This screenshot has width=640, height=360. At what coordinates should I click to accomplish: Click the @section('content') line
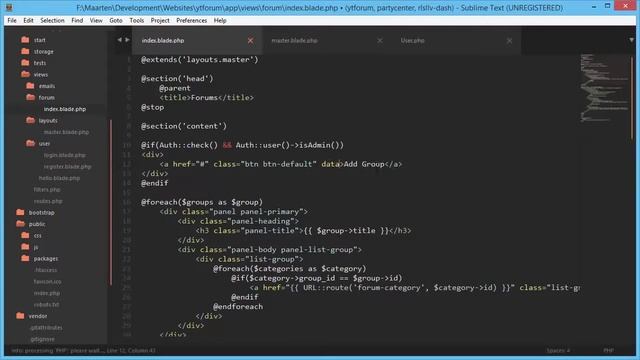(184, 126)
